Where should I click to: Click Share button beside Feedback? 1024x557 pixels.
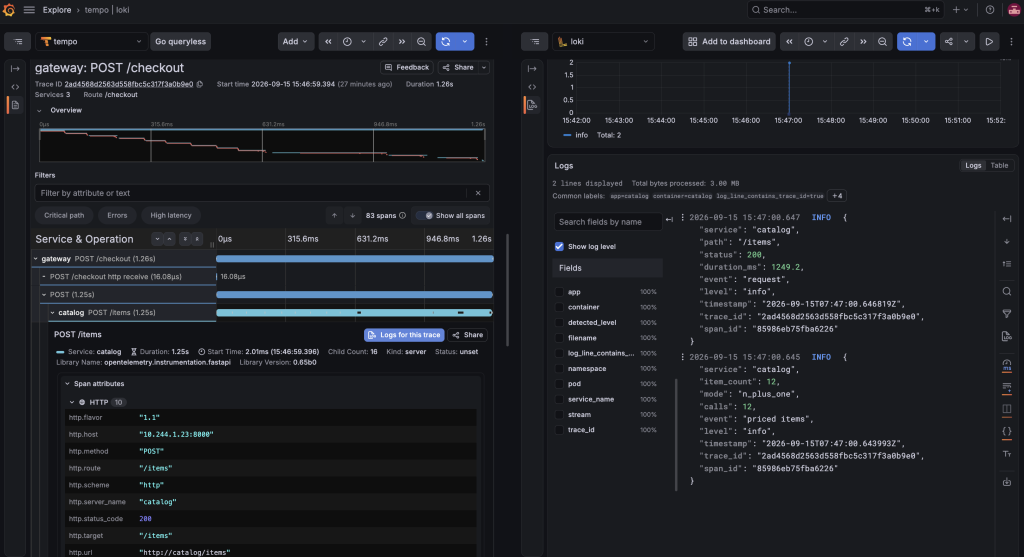pyautogui.click(x=458, y=67)
